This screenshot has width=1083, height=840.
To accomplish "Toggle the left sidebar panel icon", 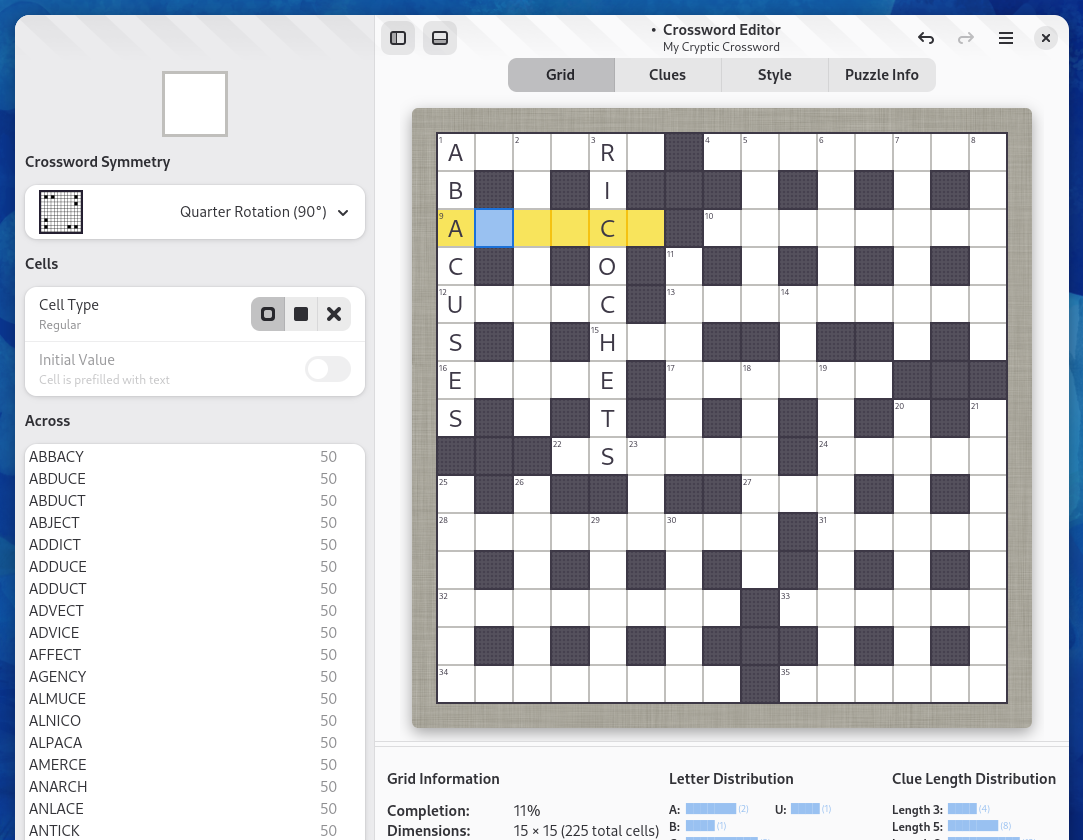I will [397, 37].
